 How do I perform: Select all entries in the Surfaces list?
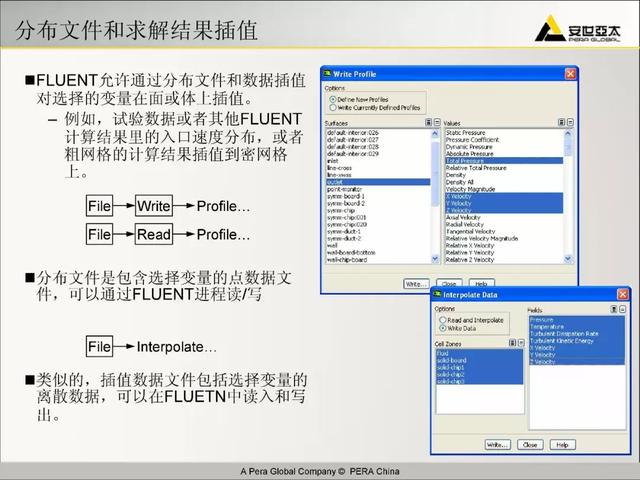pyautogui.click(x=428, y=122)
